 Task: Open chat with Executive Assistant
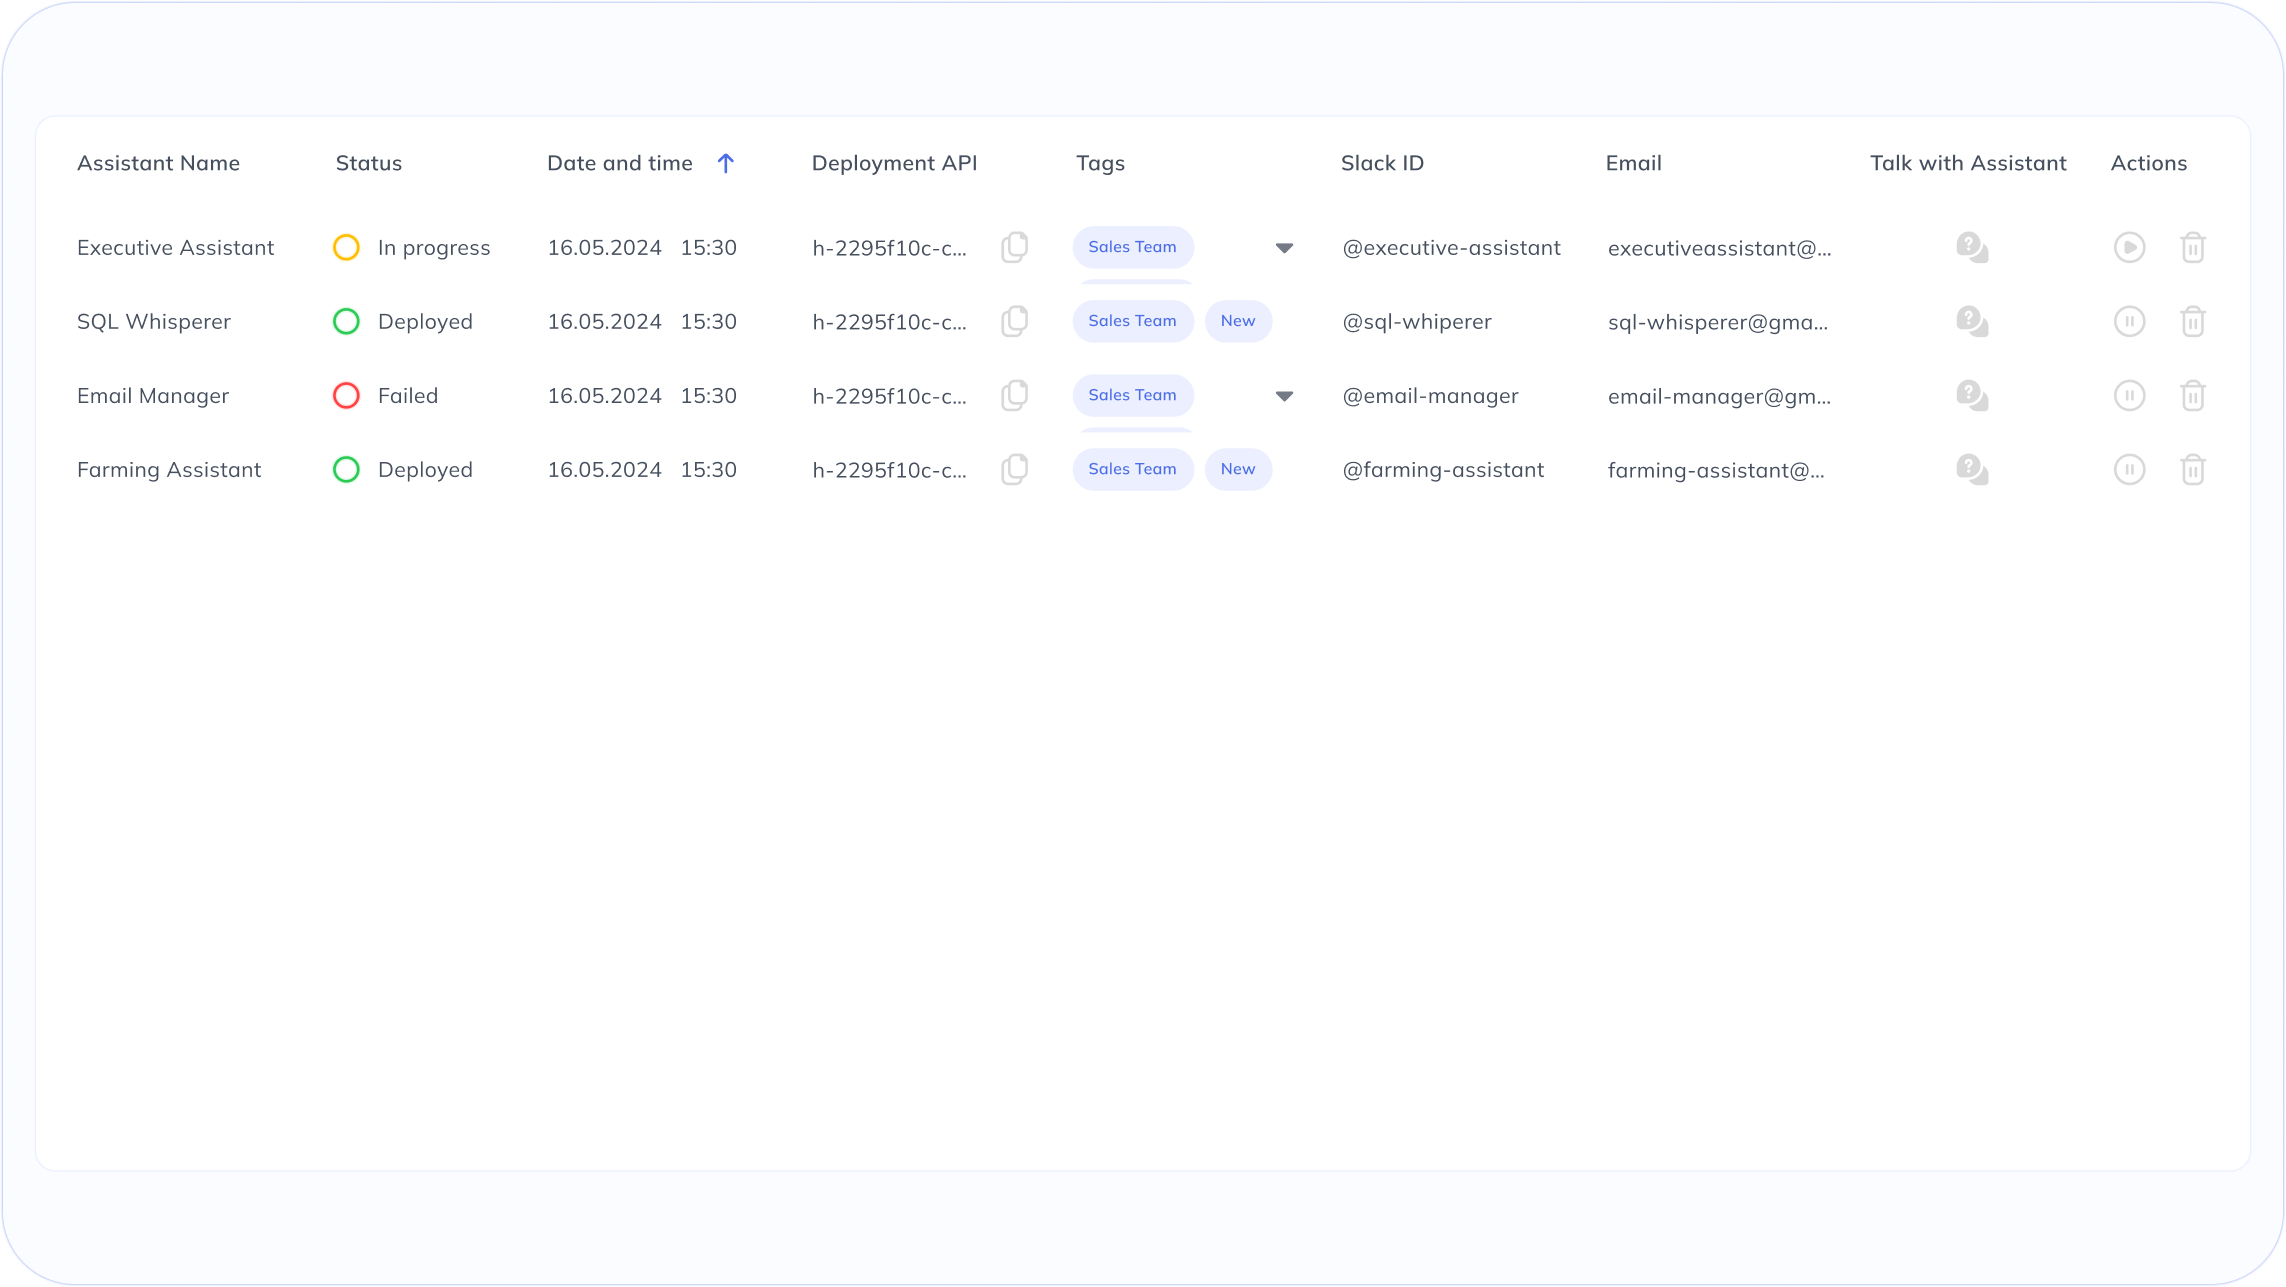[1972, 247]
